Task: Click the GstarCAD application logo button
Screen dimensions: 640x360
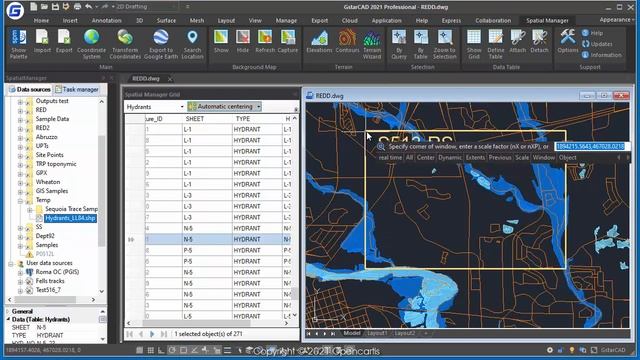Action: 15,10
